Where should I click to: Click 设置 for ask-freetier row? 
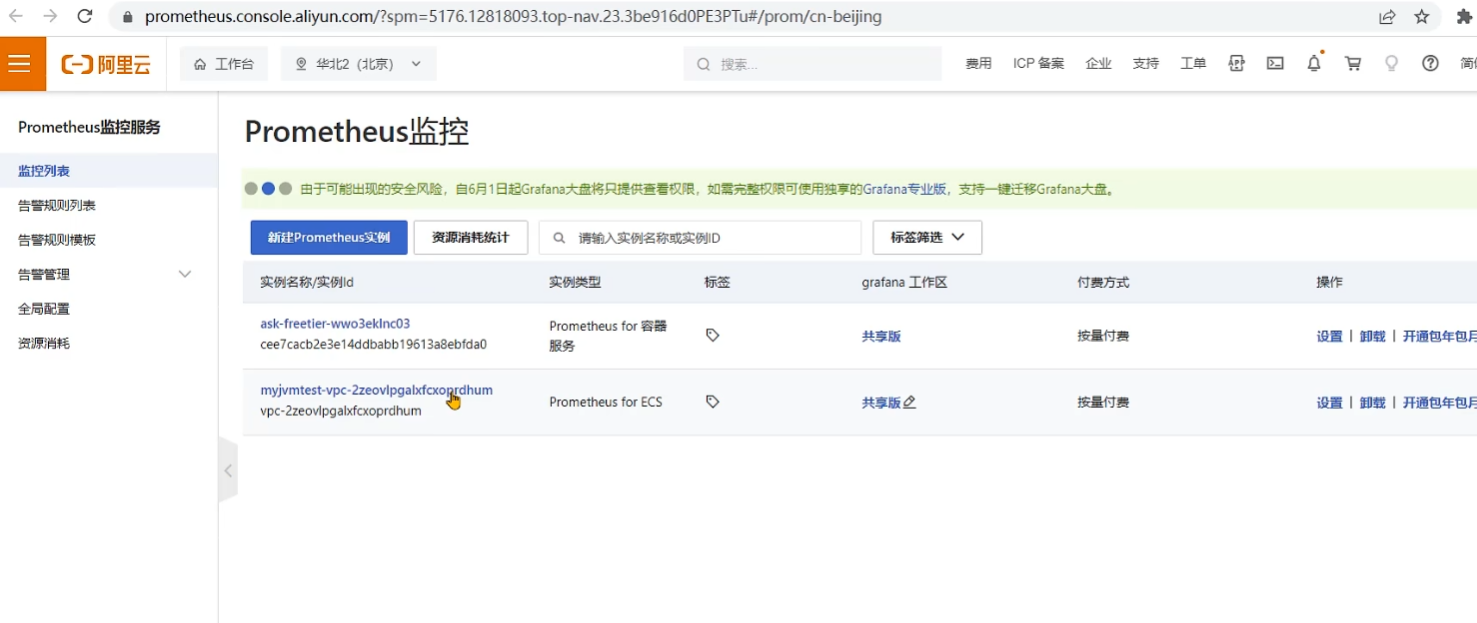pyautogui.click(x=1329, y=336)
